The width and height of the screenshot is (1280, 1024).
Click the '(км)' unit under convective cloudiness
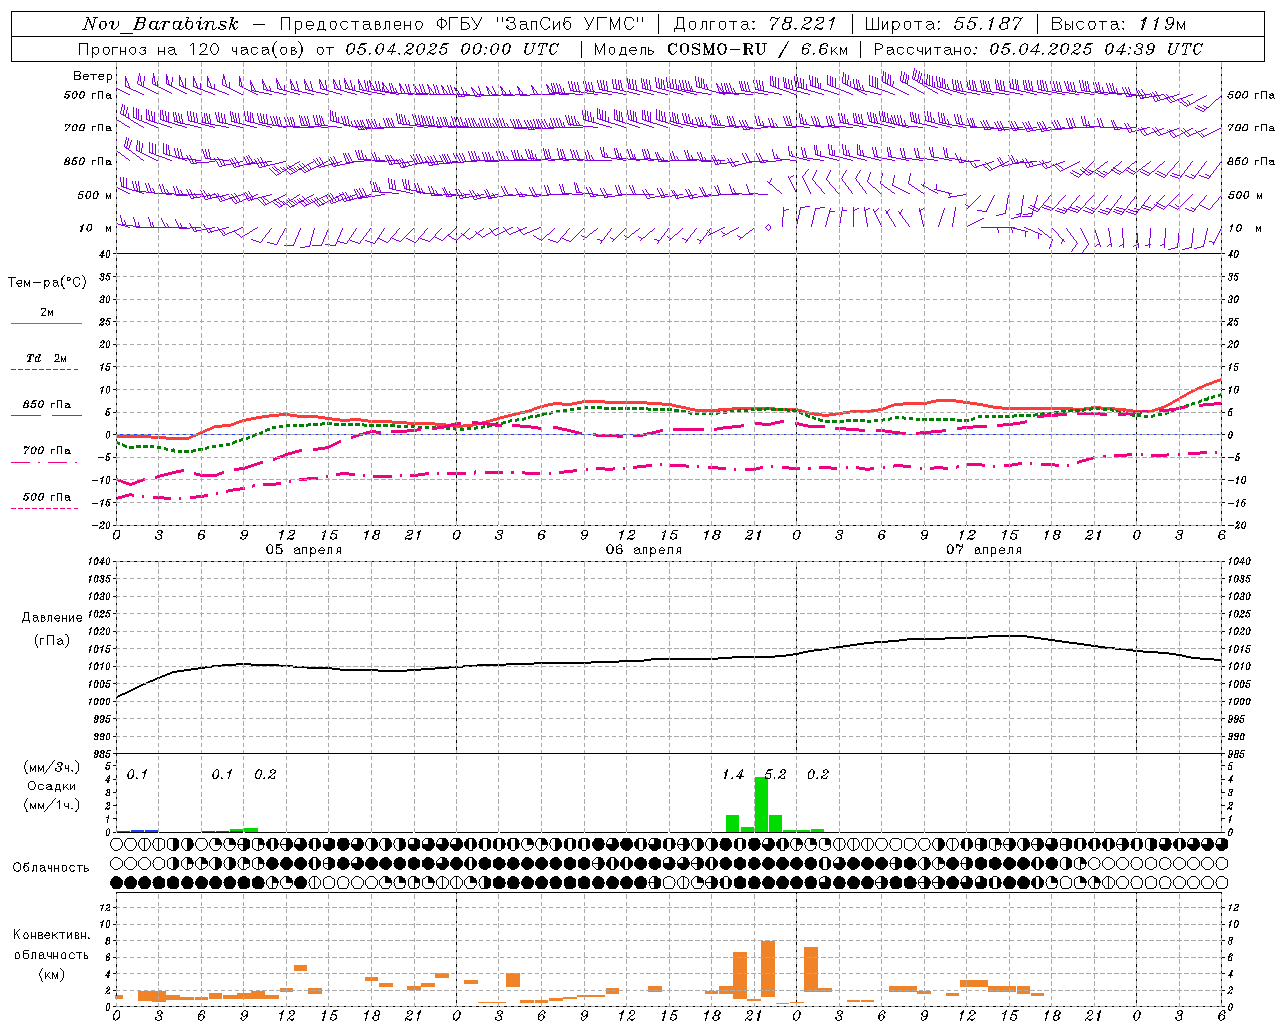[51, 973]
